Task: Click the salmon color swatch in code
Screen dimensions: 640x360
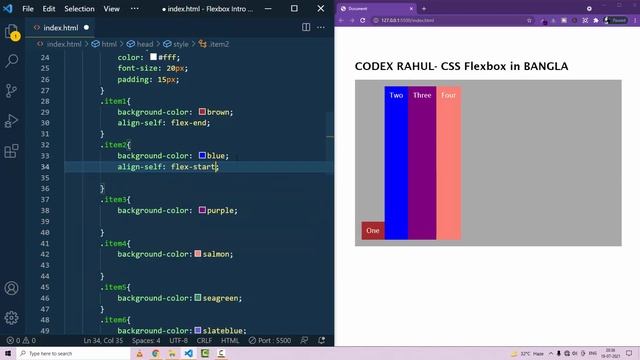Action: [198, 253]
